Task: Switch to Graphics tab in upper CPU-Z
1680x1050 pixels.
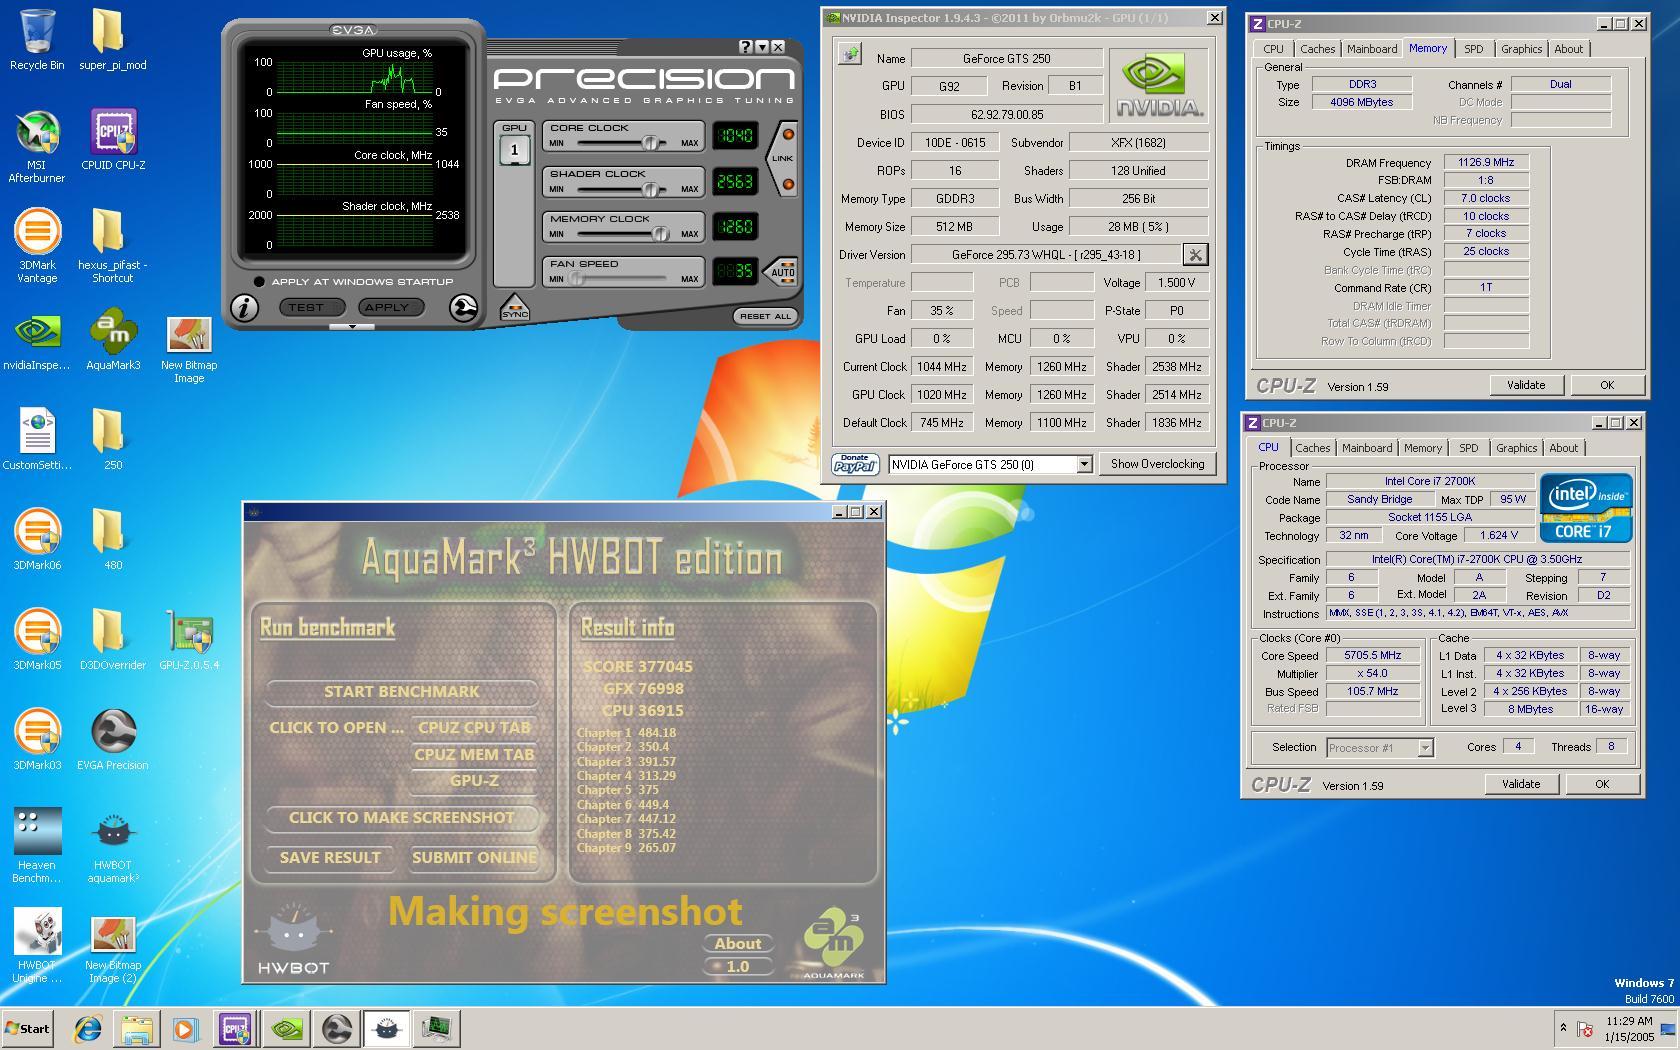Action: click(1521, 49)
